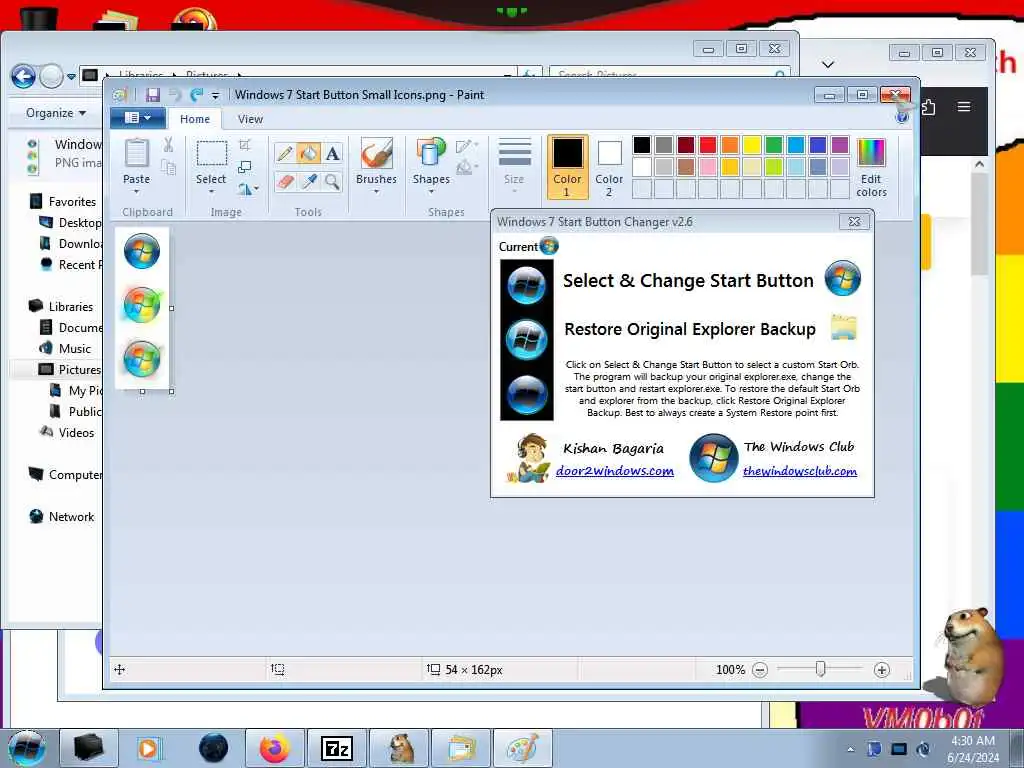Open Edit colors dialog

[x=871, y=167]
